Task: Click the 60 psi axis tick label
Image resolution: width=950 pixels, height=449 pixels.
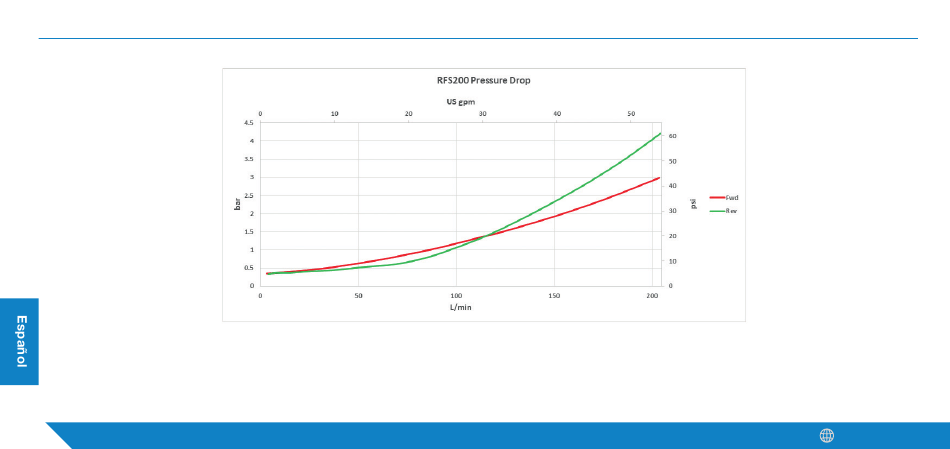Action: (x=672, y=136)
